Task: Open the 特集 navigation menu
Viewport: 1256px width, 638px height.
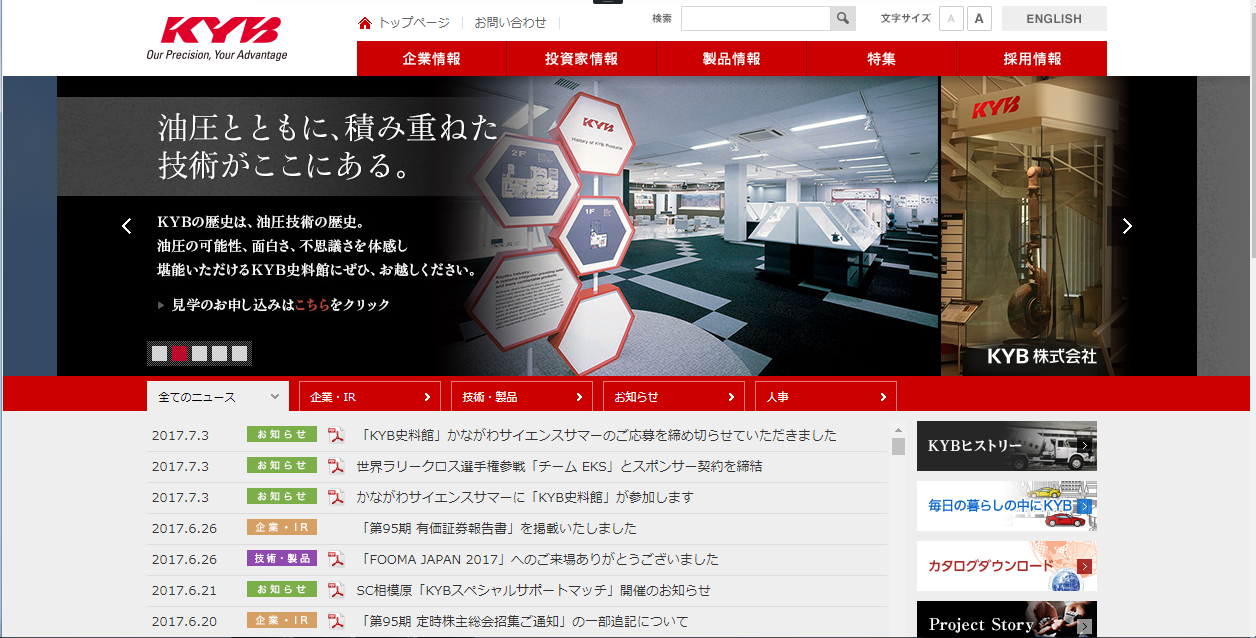Action: click(x=882, y=59)
